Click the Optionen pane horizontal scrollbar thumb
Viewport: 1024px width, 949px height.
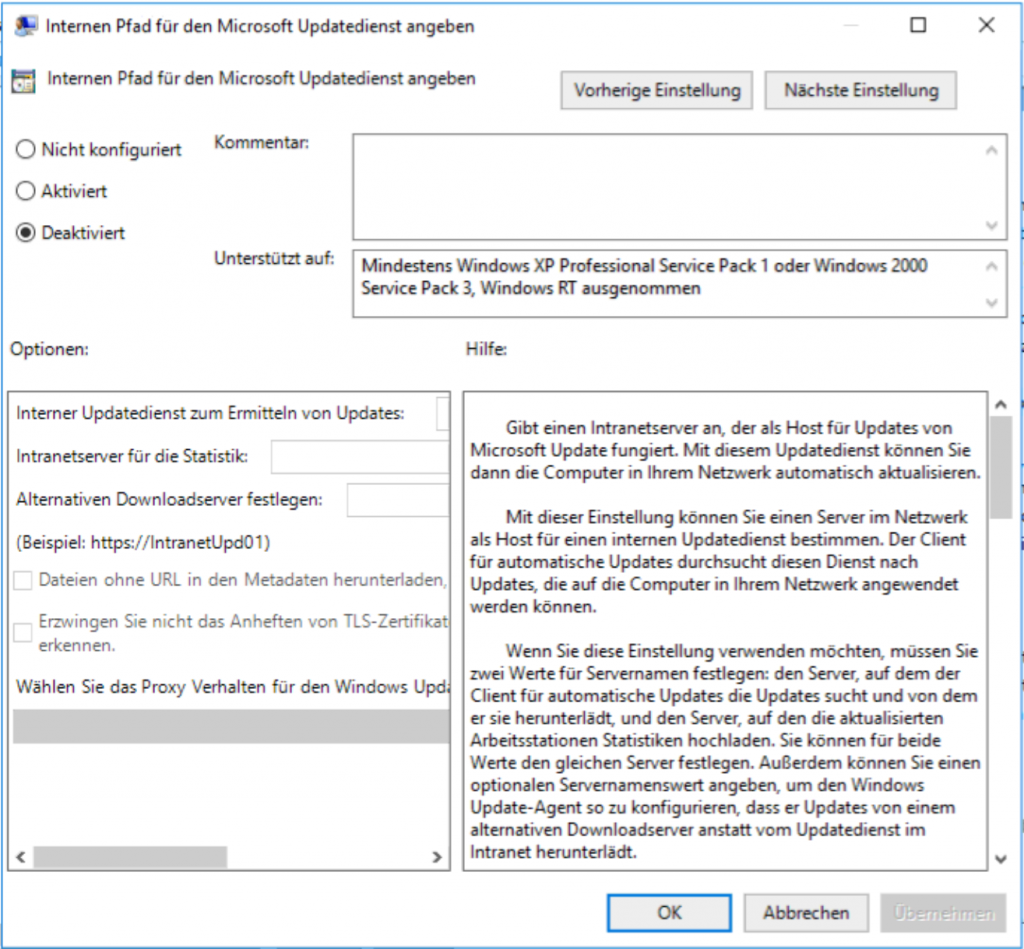130,857
